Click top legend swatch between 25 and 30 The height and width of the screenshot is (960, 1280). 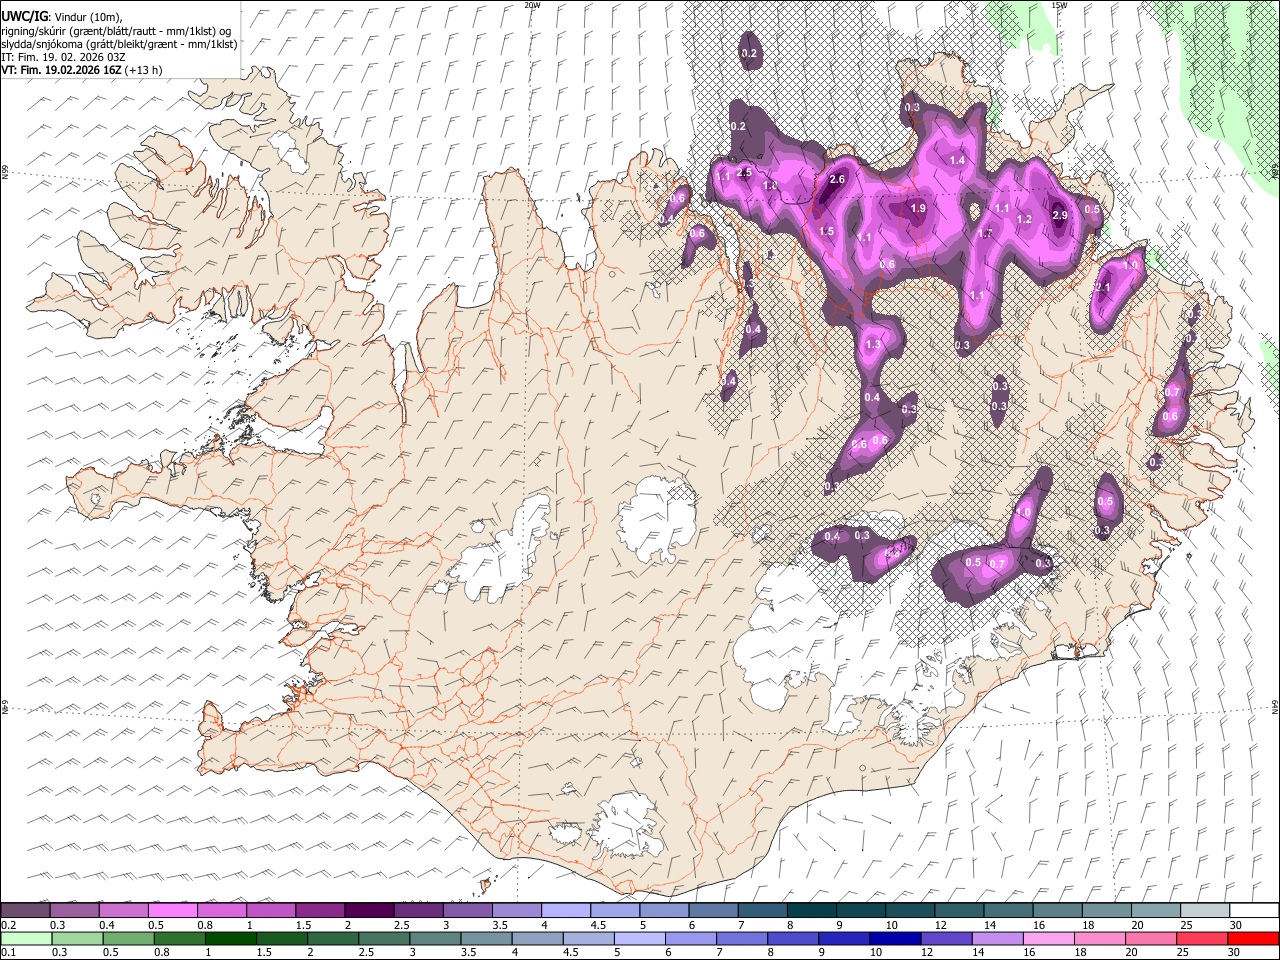1205,911
